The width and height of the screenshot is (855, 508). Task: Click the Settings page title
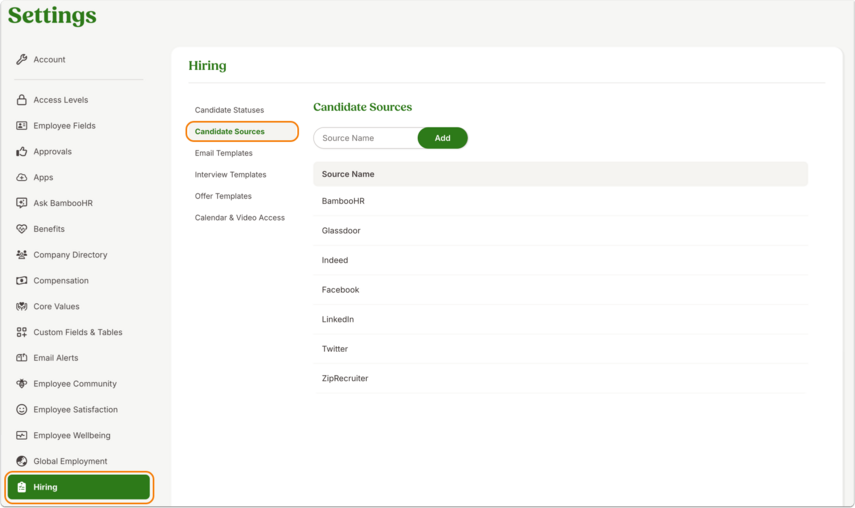coord(52,15)
